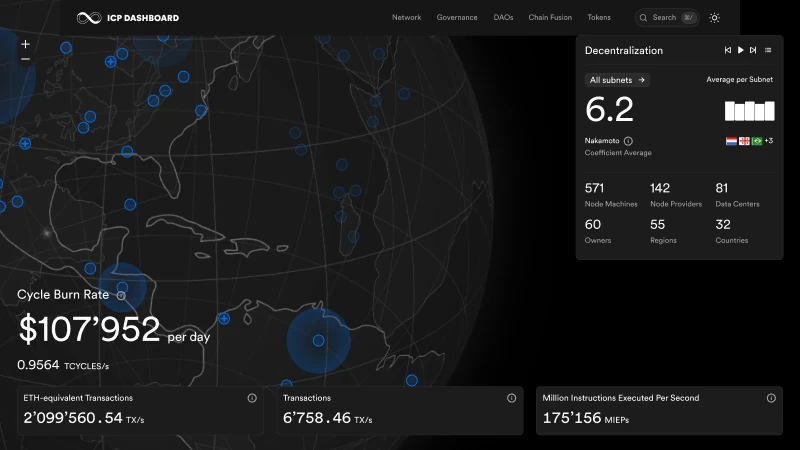The image size is (800, 450).
Task: Click the 2'099'560.54 TX/s value
Action: pos(84,418)
